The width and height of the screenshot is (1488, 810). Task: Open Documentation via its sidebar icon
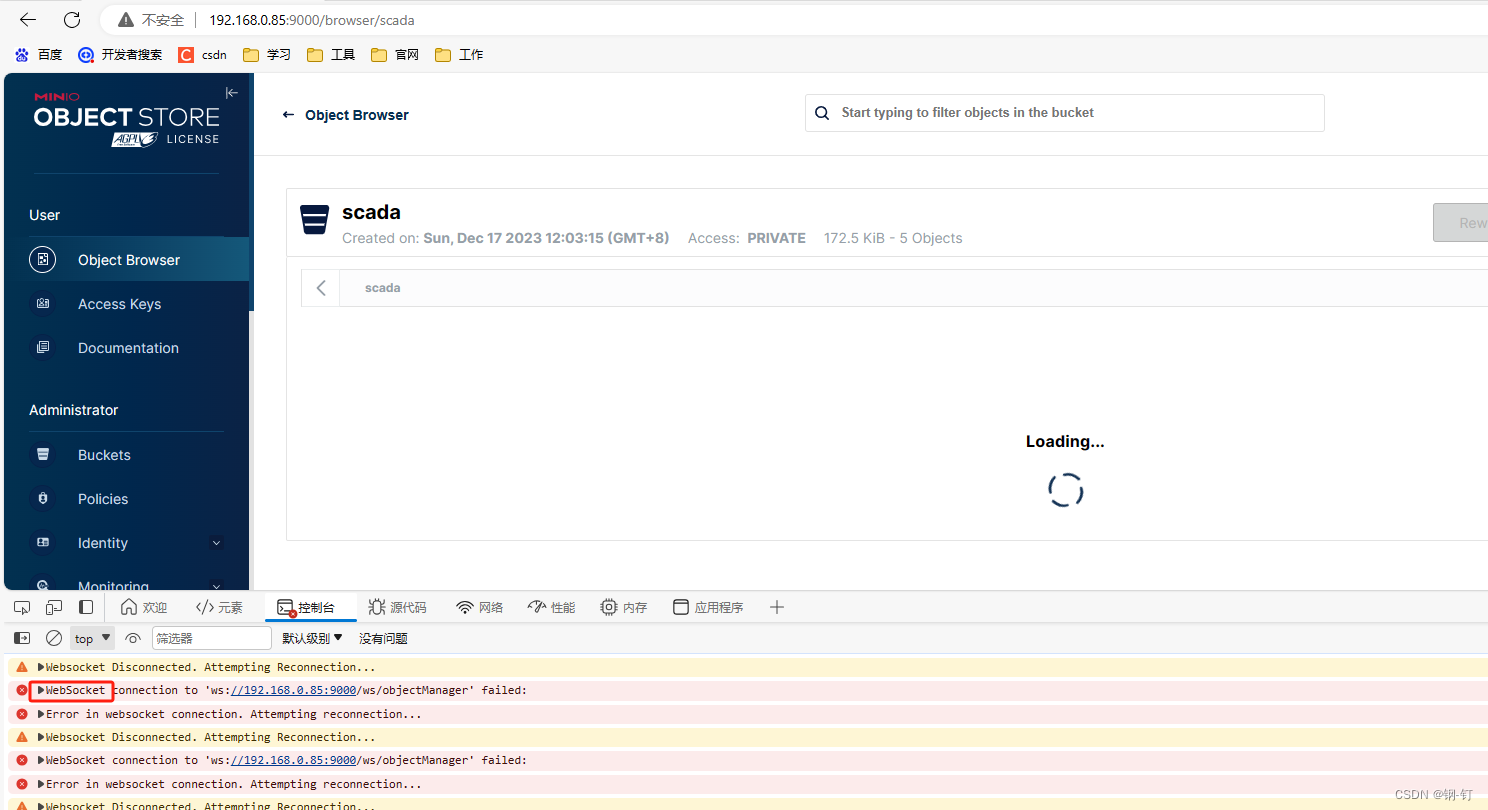click(x=42, y=347)
